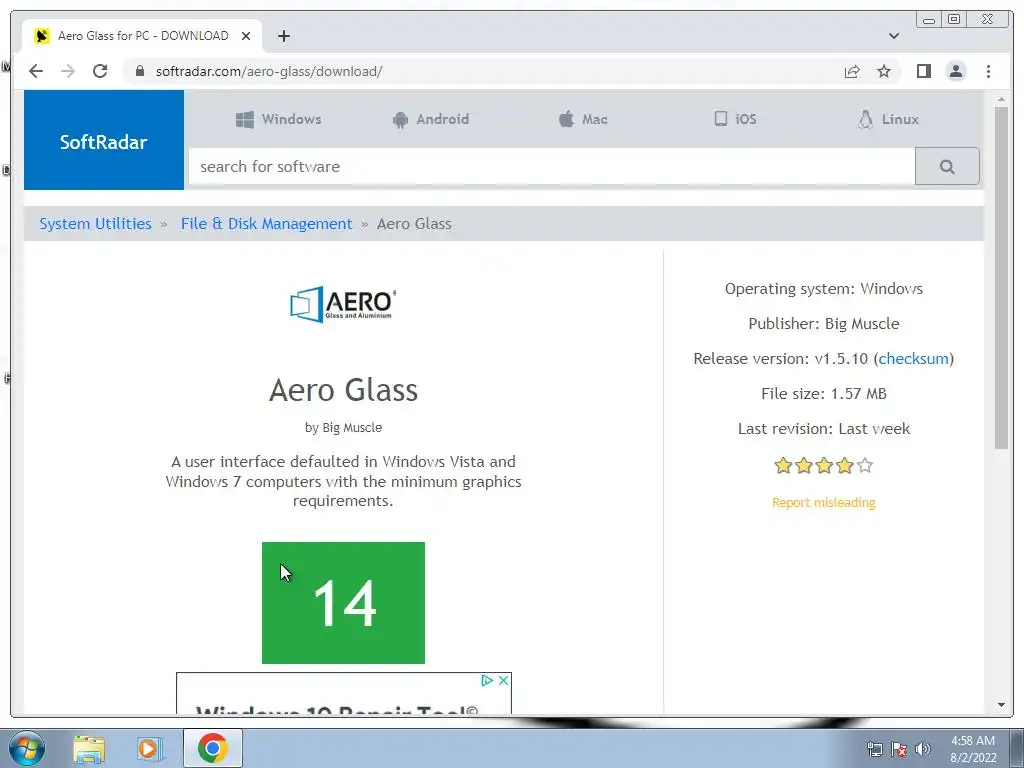Viewport: 1024px width, 768px height.
Task: Bookmark this page with the star
Action: tap(884, 71)
